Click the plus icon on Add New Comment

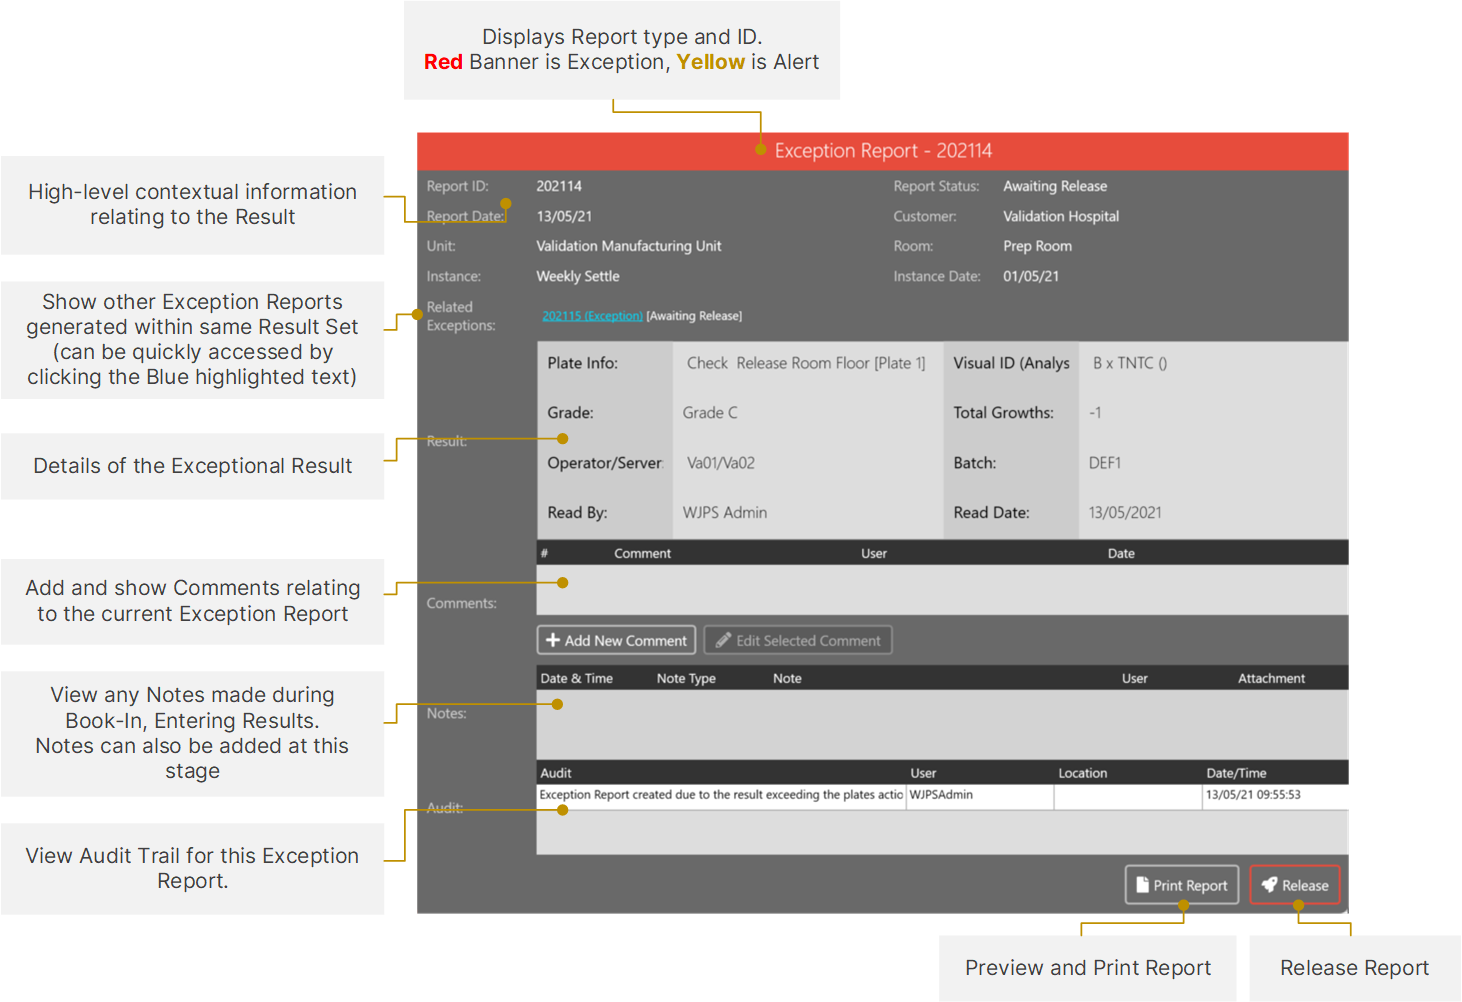click(553, 639)
